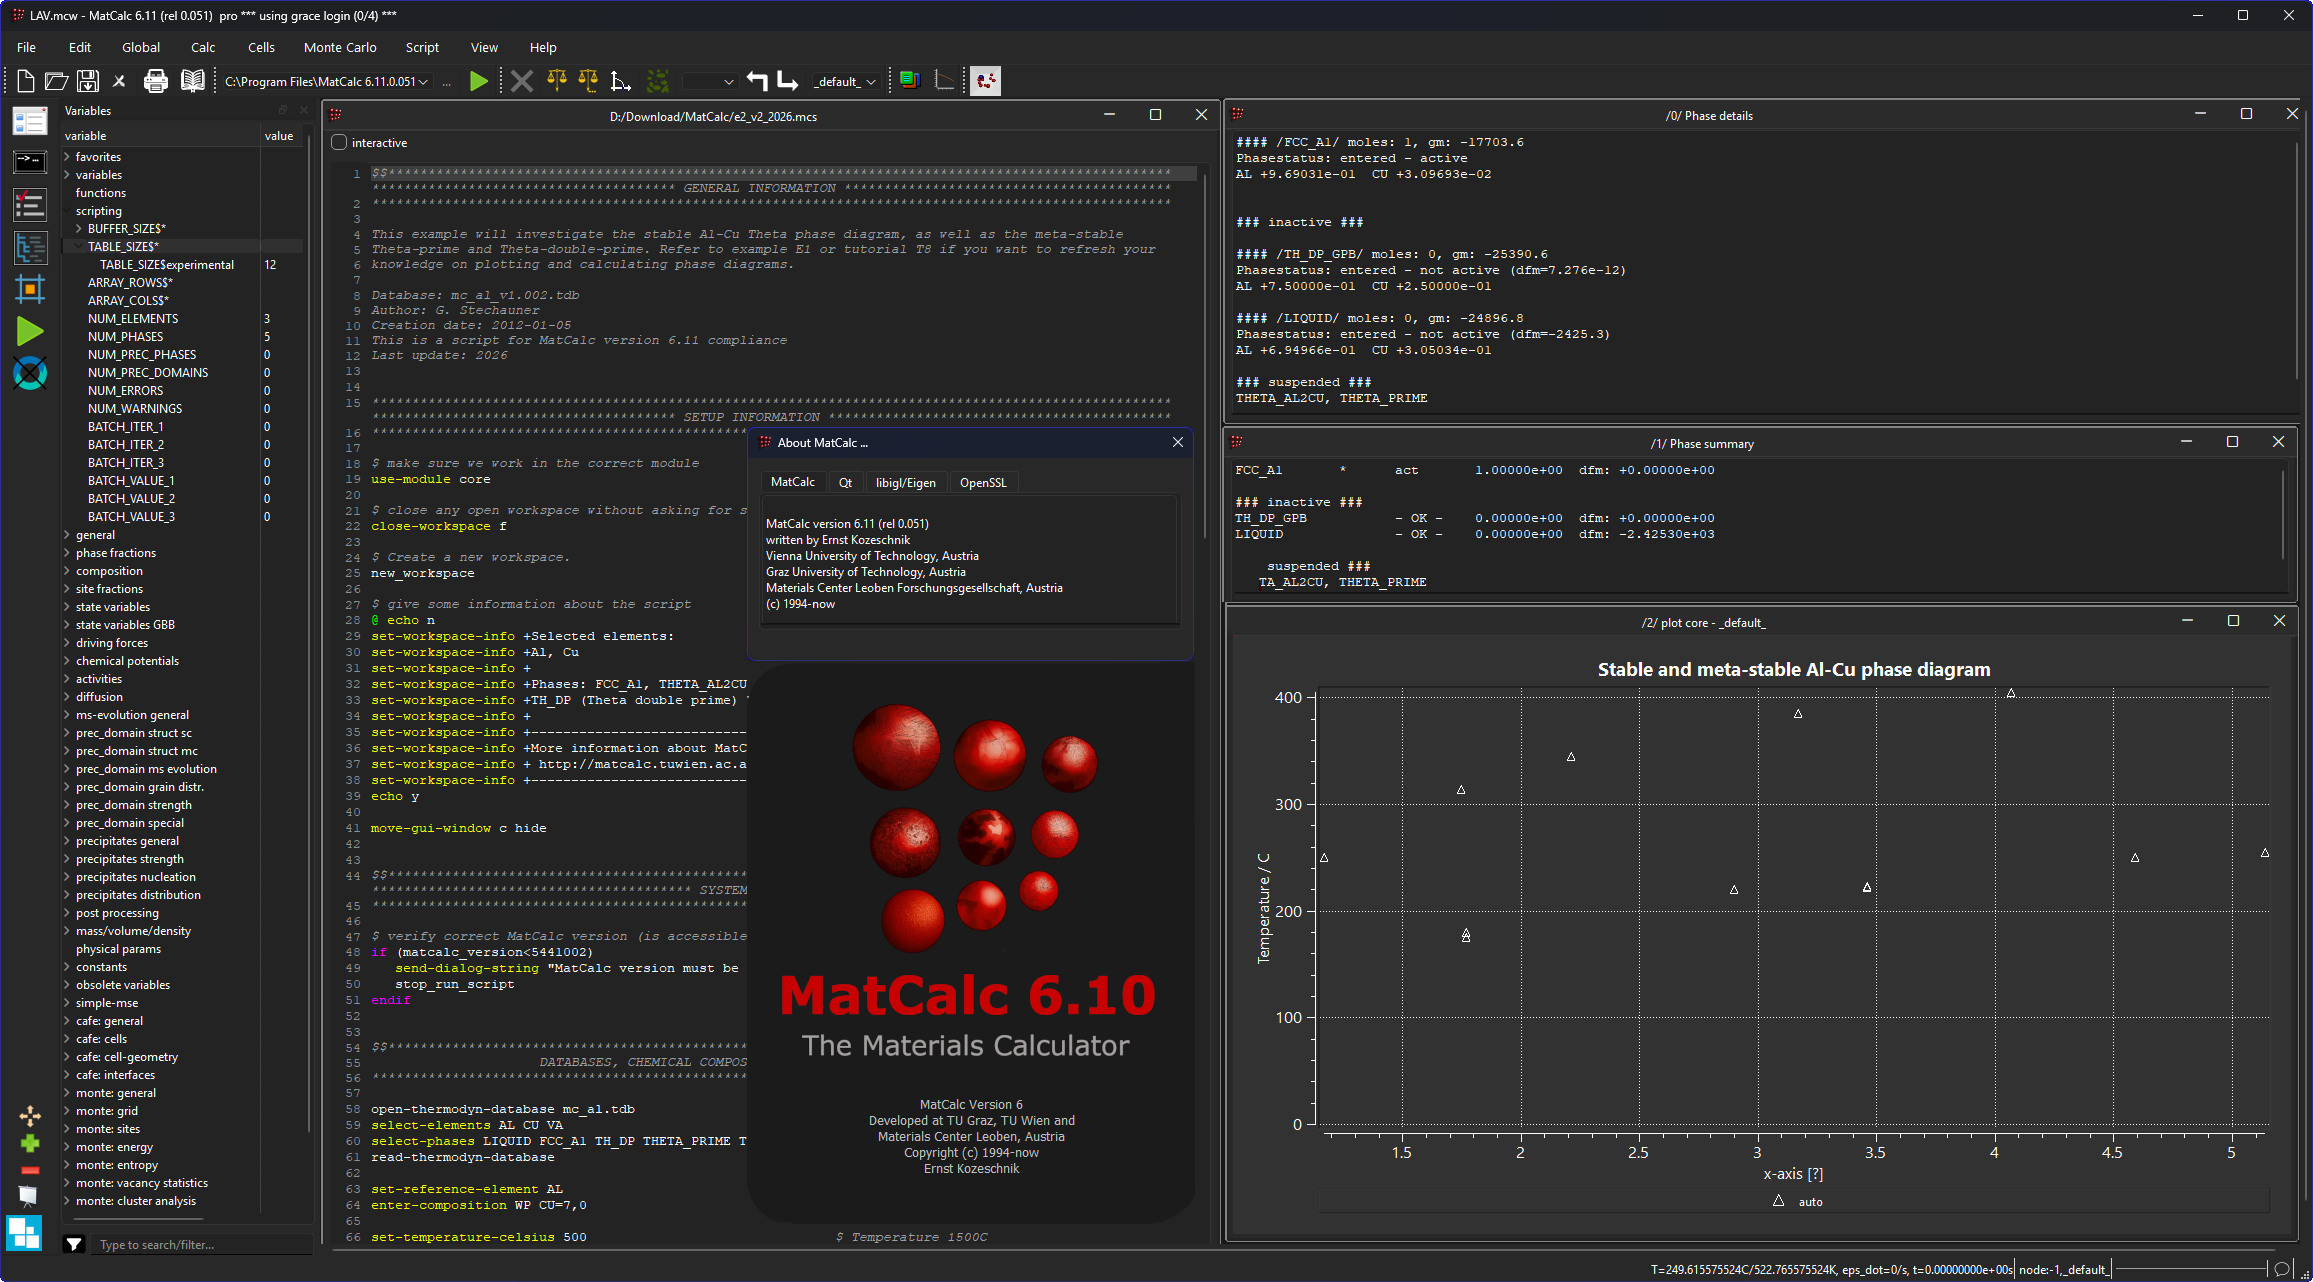Open the workspace overview sidebar icon
Image resolution: width=2313 pixels, height=1282 pixels.
[x=30, y=121]
